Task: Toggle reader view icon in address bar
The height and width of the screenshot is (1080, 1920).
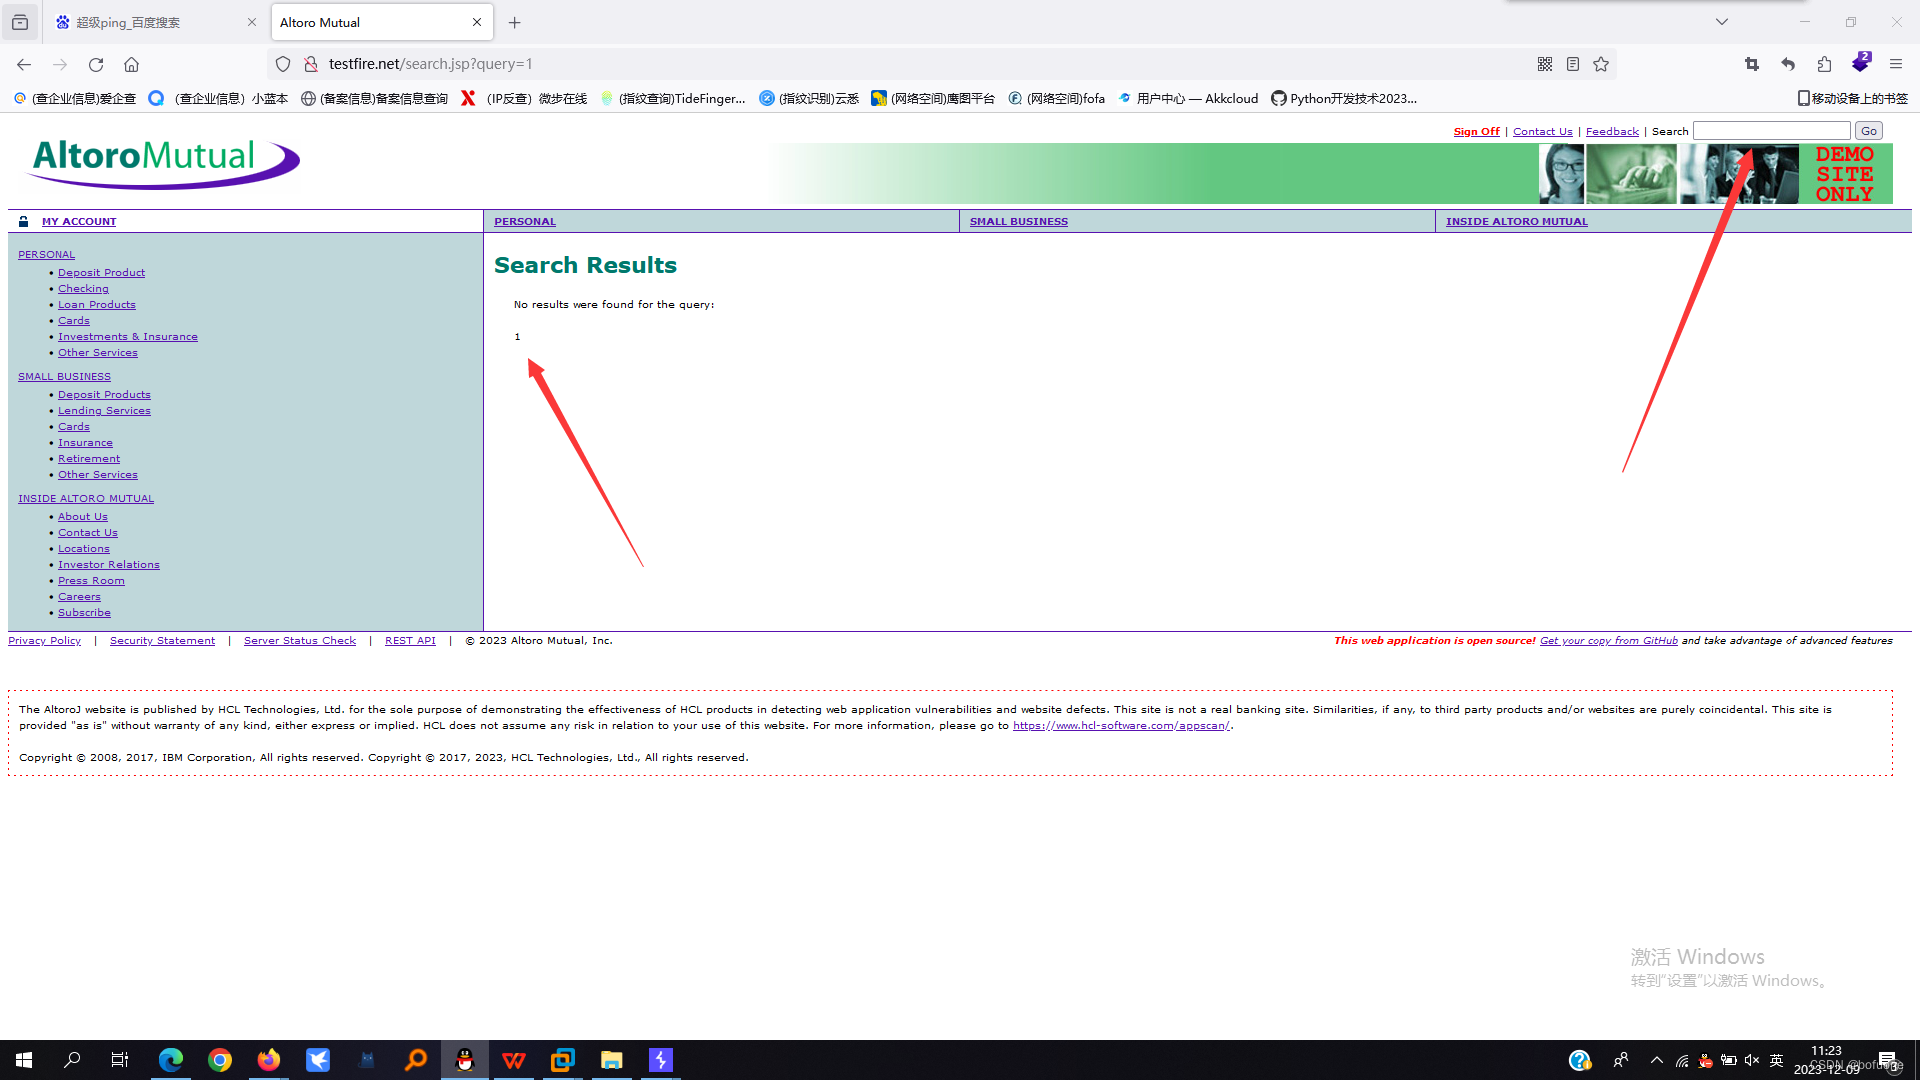Action: coord(1573,64)
